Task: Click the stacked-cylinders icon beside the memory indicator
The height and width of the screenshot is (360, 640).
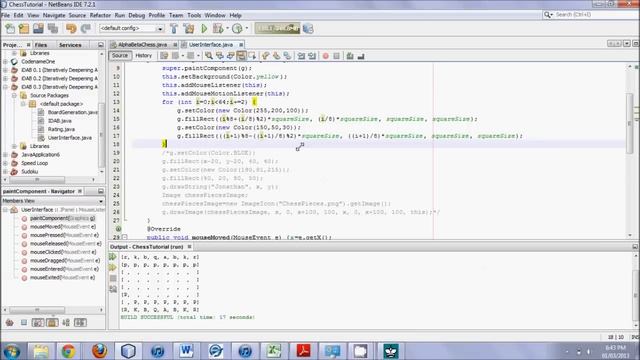Action: point(308,29)
